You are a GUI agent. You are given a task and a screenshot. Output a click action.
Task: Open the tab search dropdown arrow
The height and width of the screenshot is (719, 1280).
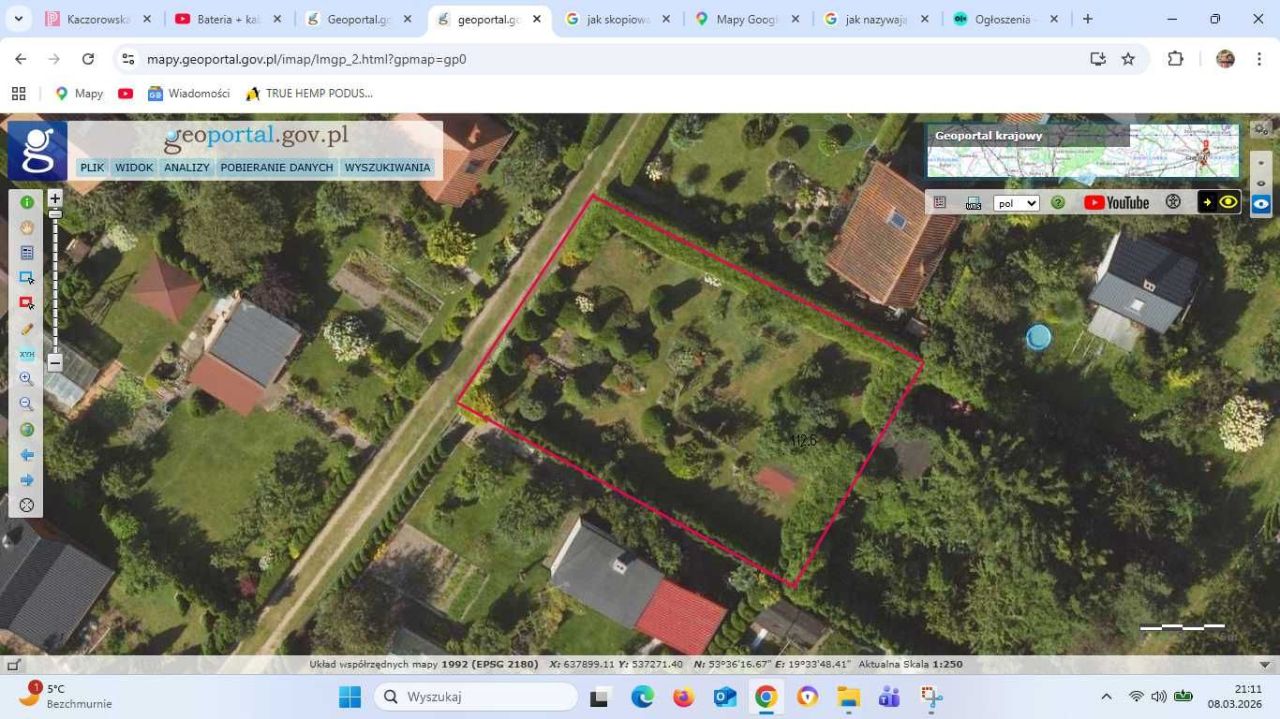(18, 19)
